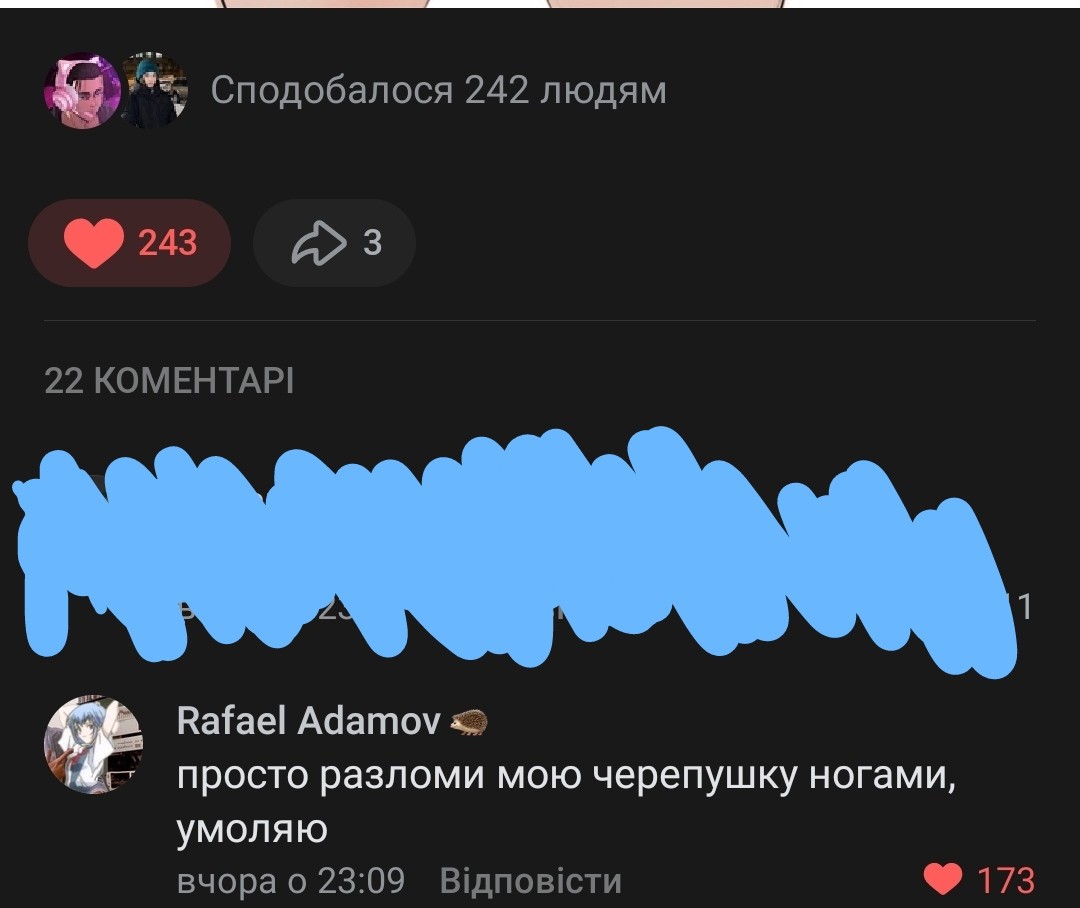Tap the partially hidden 11 like count
This screenshot has height=908, width=1080.
click(1023, 608)
